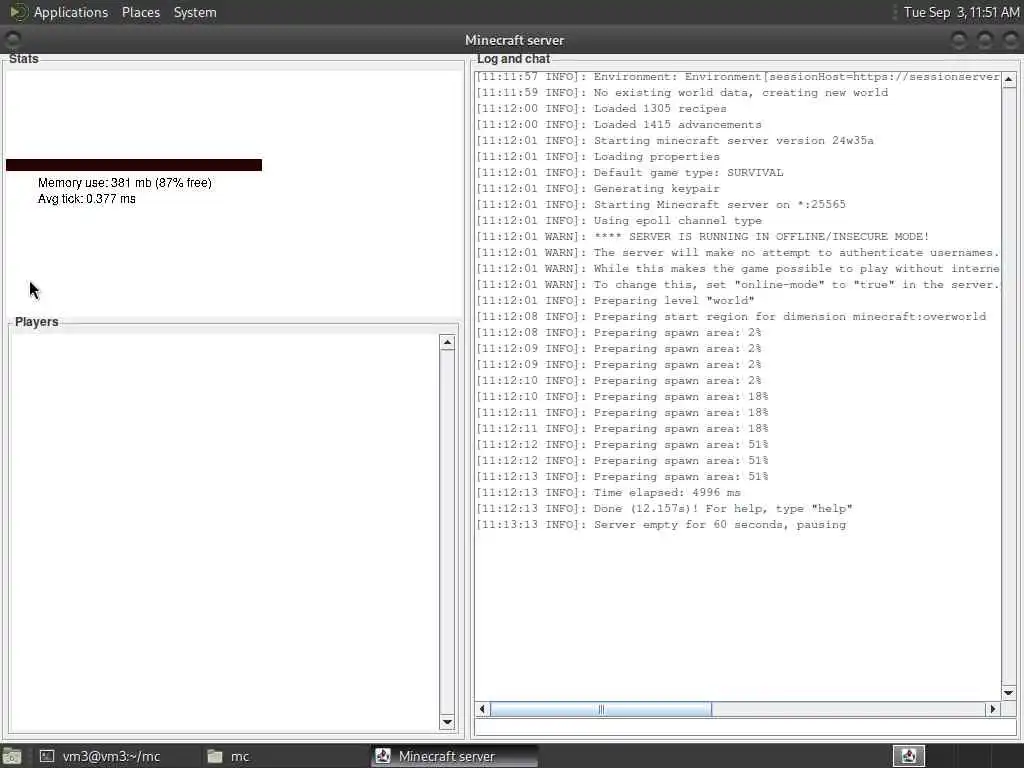Screen dimensions: 1024x768
Task: Click the Applications menu logo icon
Action: (18, 12)
